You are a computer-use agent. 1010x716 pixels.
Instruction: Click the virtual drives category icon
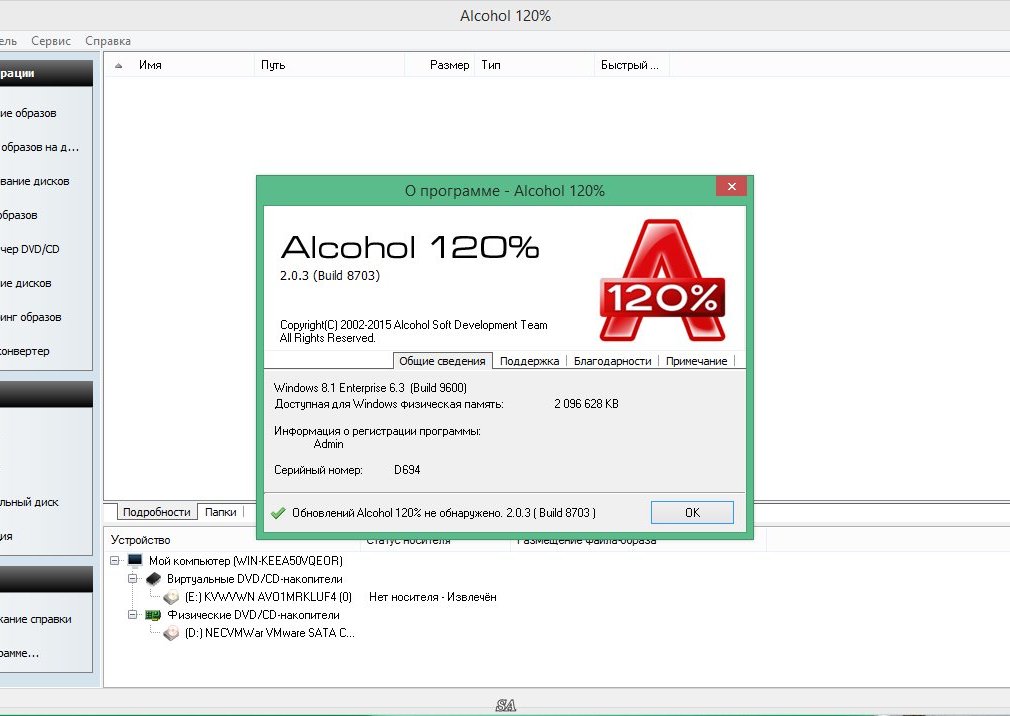point(153,579)
